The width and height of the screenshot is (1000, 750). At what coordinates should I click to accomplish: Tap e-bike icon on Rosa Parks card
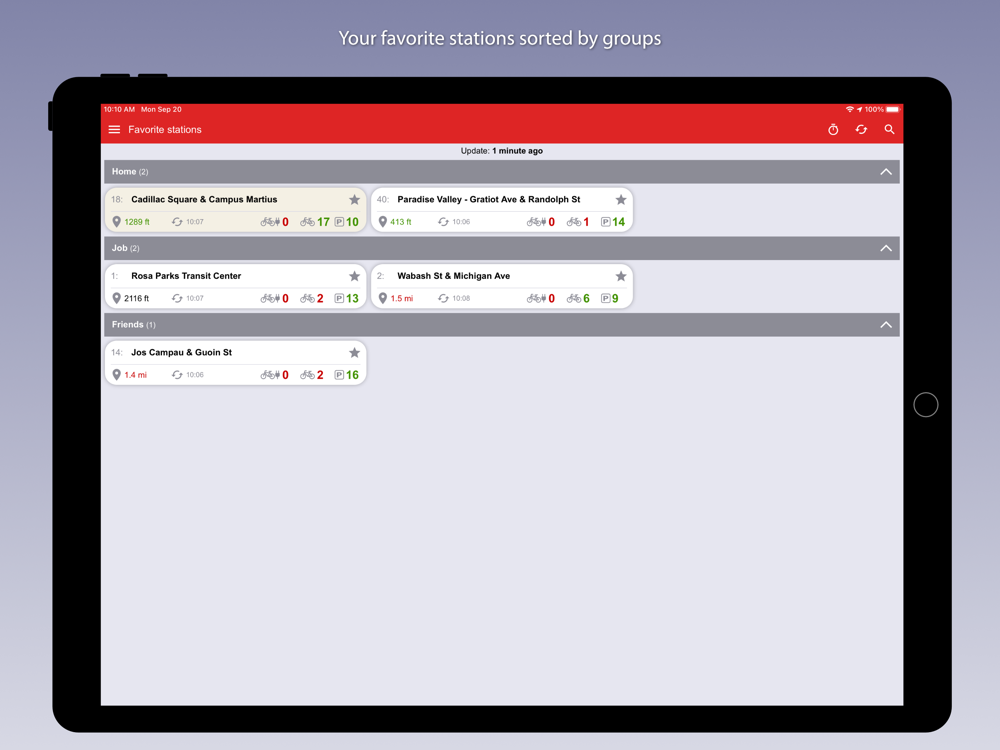270,298
